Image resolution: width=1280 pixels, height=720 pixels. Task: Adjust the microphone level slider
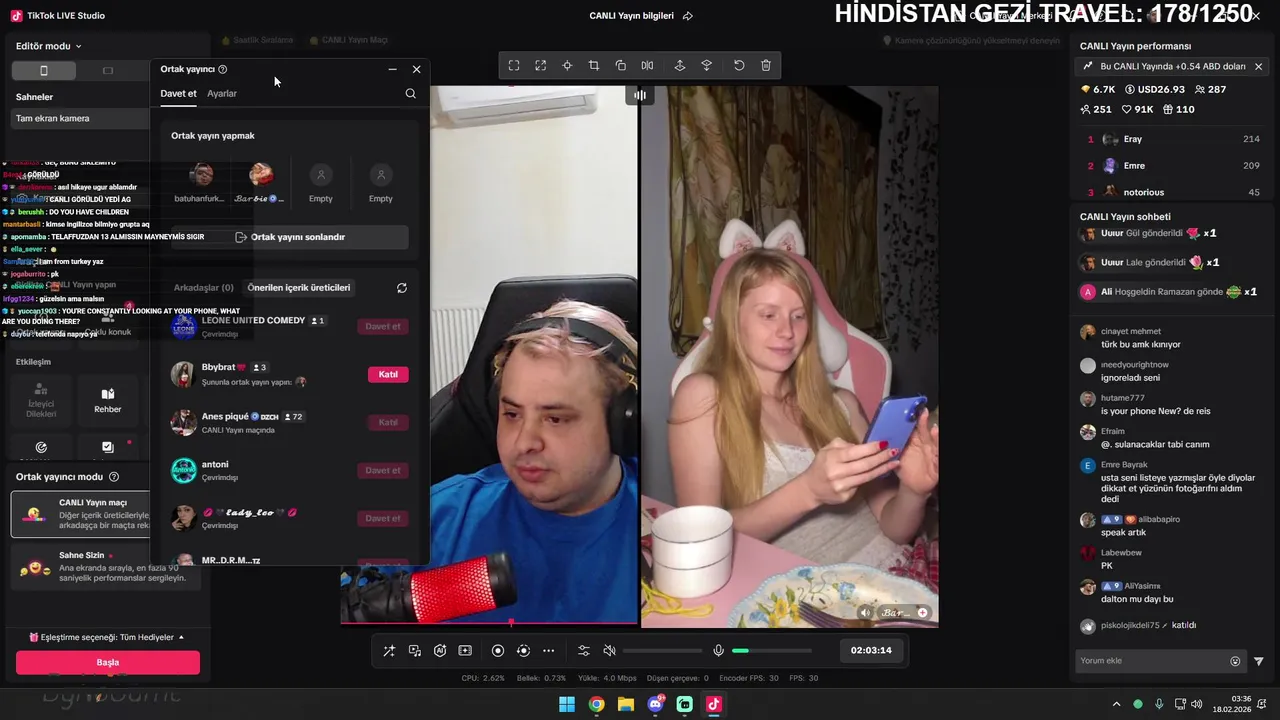(x=772, y=651)
